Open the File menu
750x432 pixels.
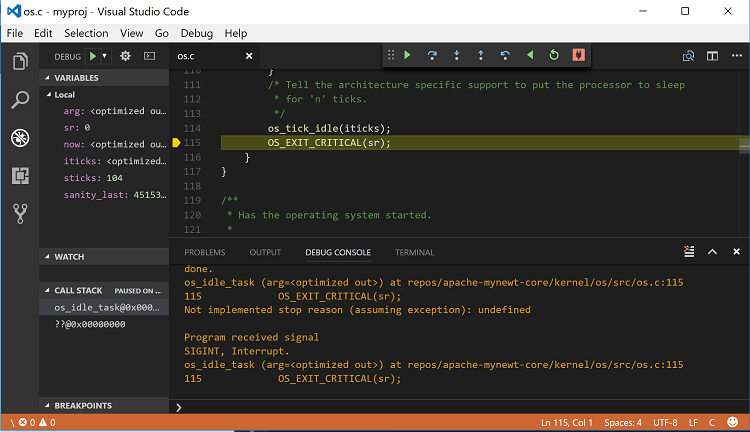coord(15,33)
